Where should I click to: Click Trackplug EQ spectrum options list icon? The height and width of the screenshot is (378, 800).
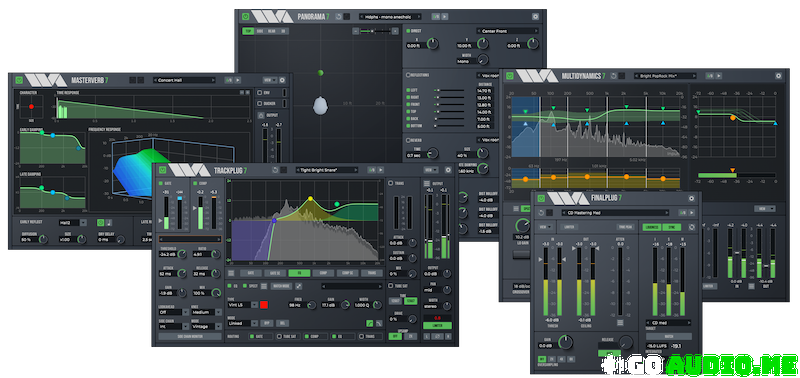[264, 286]
